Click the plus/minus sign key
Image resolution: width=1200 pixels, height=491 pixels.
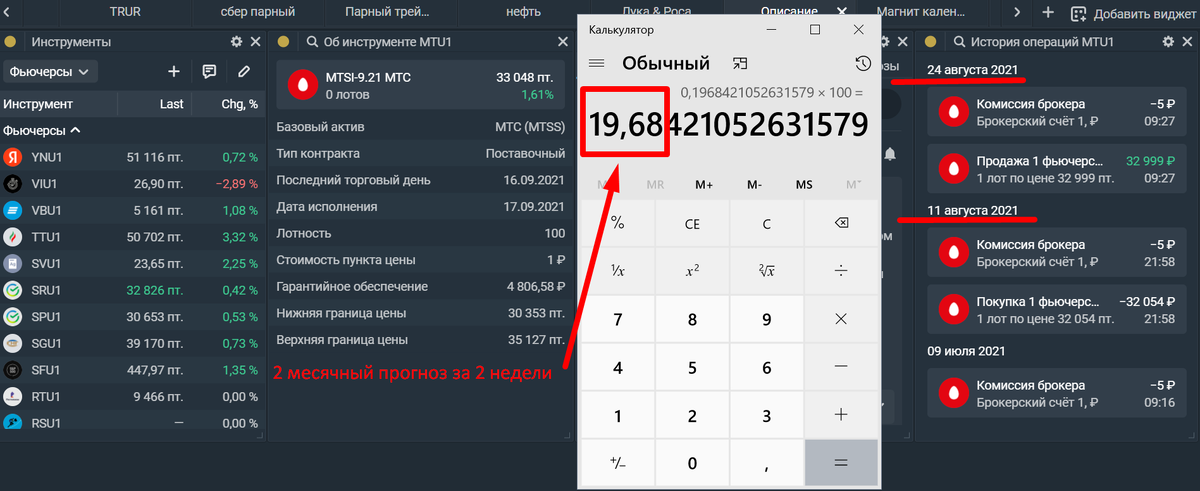(x=617, y=463)
